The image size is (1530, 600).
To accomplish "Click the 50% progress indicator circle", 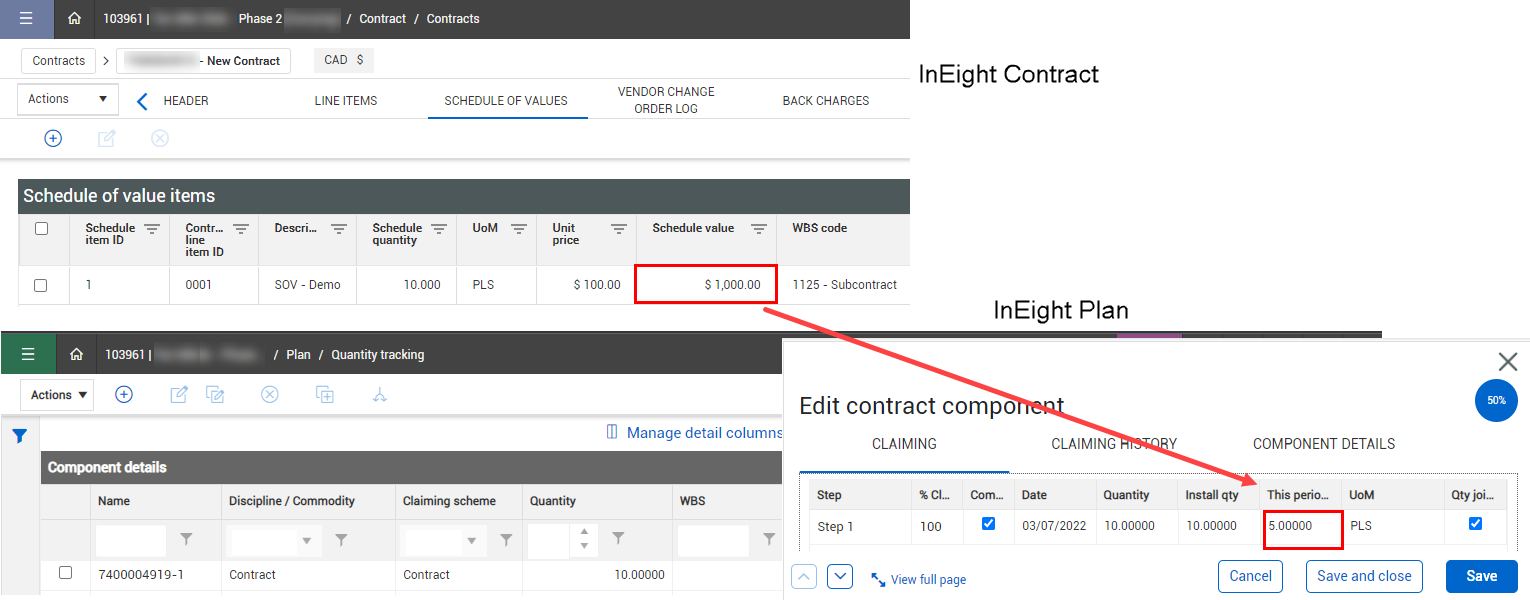I will pyautogui.click(x=1496, y=400).
